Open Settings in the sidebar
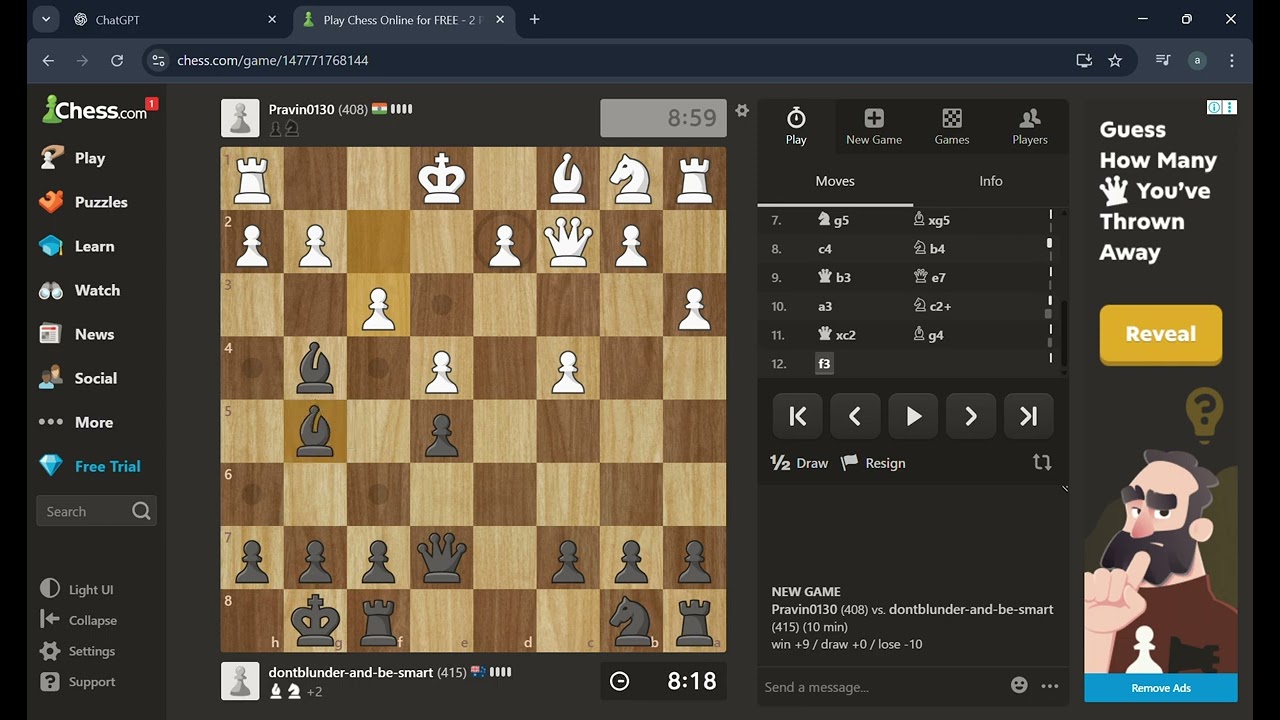This screenshot has width=1280, height=720. click(x=78, y=651)
